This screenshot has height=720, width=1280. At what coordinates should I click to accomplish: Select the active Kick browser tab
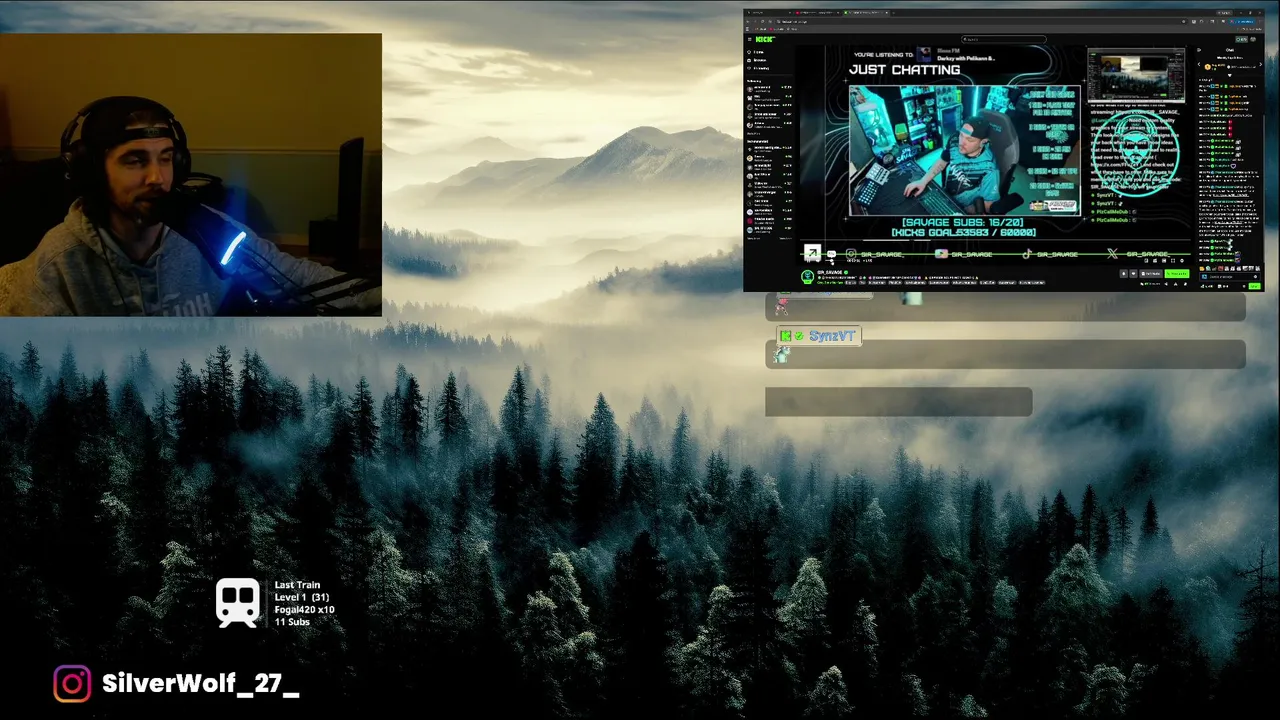coord(866,12)
